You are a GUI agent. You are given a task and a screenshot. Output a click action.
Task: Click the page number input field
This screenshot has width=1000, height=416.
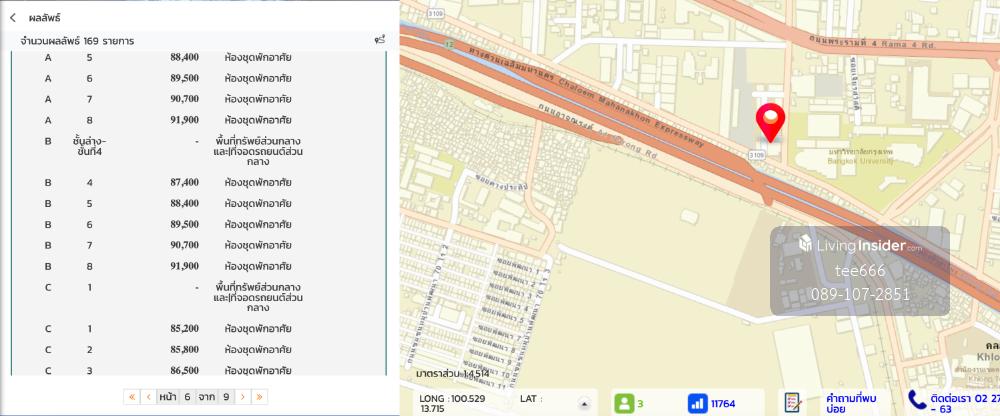coord(187,397)
